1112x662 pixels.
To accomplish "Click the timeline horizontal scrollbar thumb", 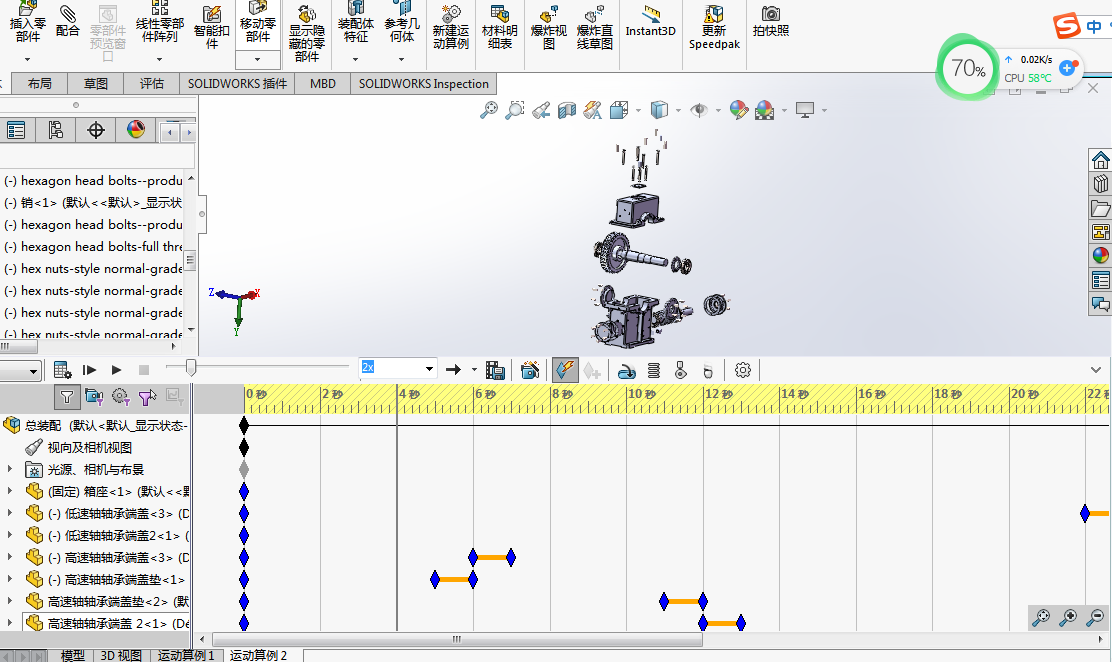I will coord(457,639).
